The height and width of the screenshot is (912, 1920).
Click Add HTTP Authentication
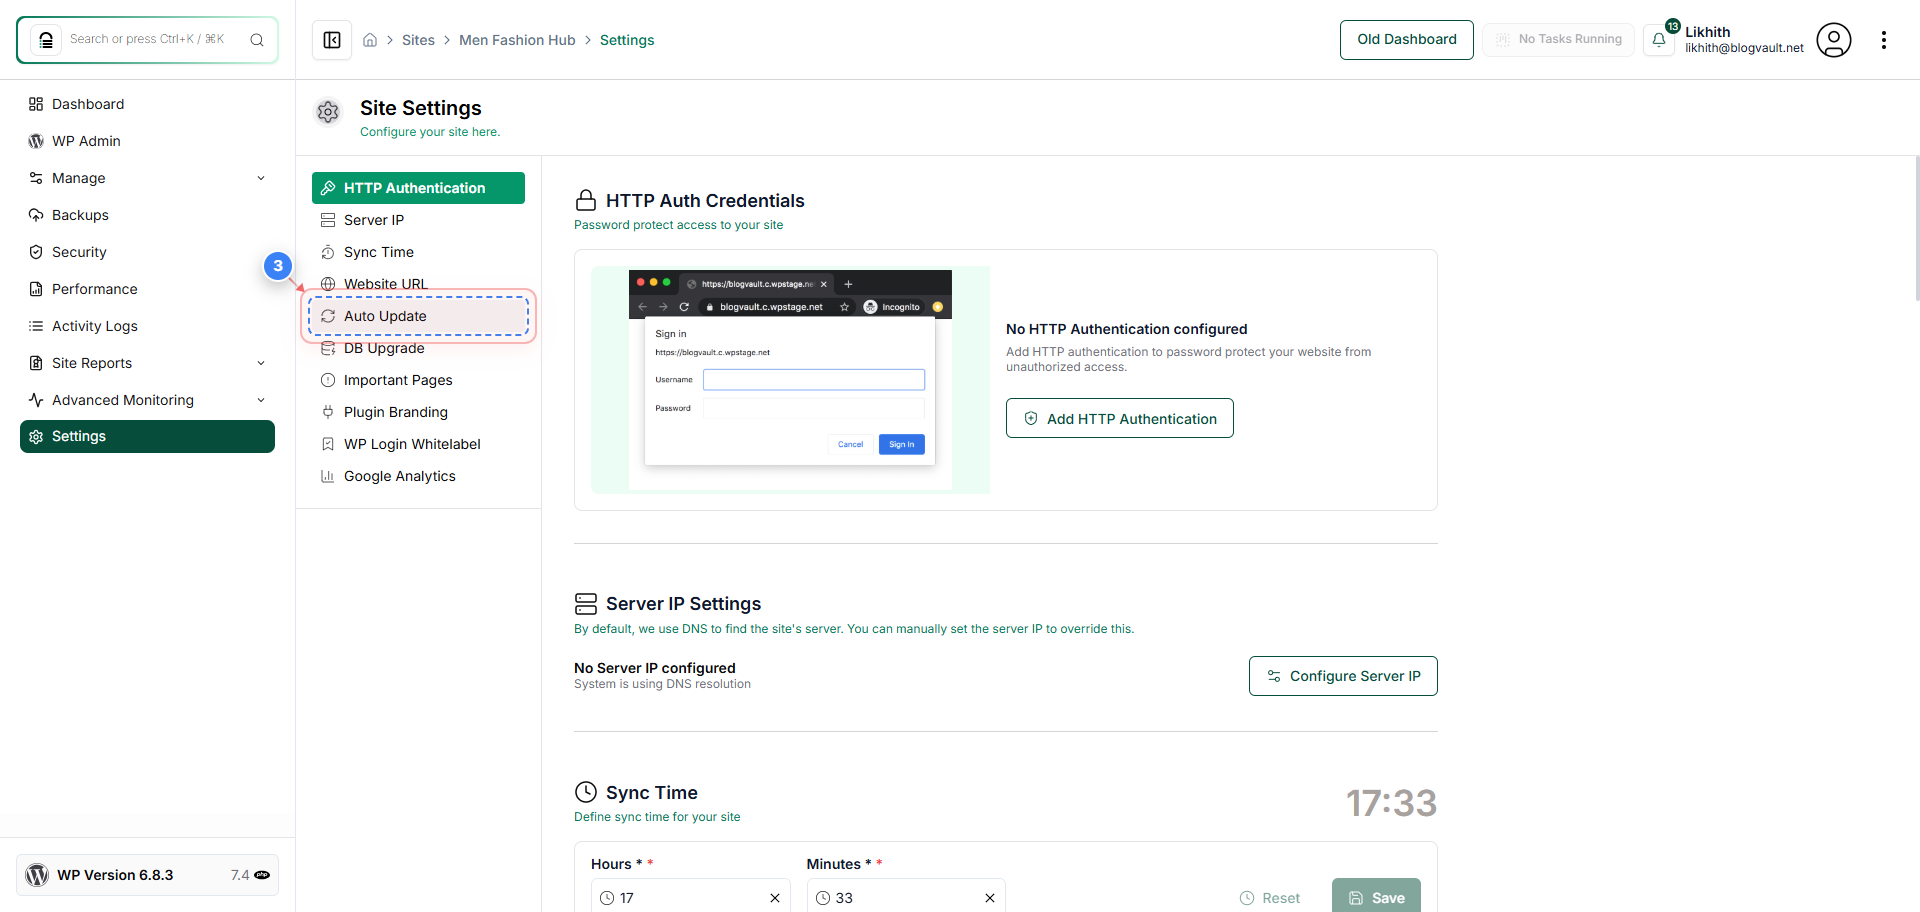coord(1119,418)
